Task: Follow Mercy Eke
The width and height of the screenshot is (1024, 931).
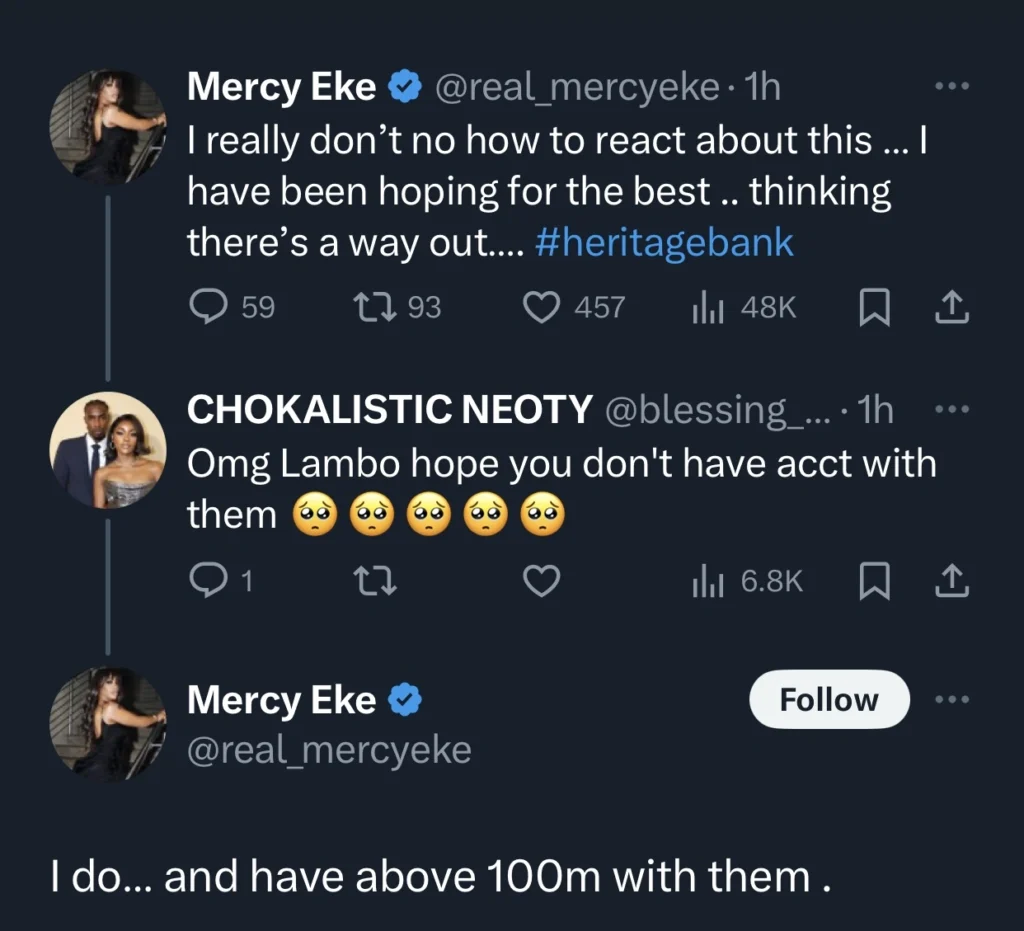Action: click(x=828, y=700)
